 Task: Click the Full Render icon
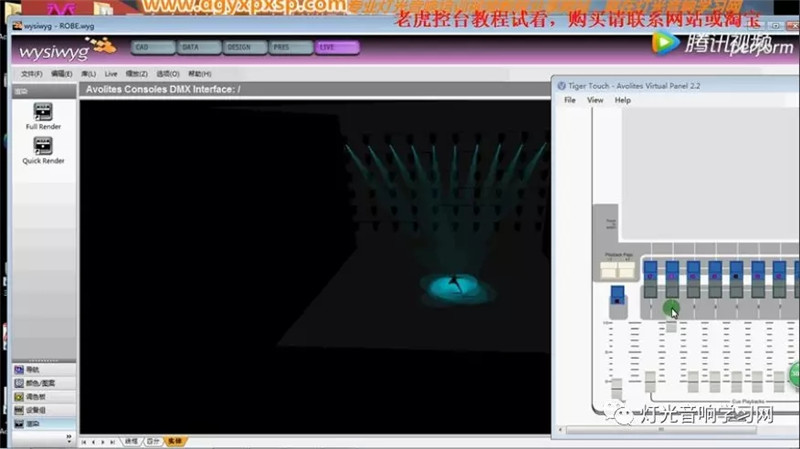pos(43,112)
